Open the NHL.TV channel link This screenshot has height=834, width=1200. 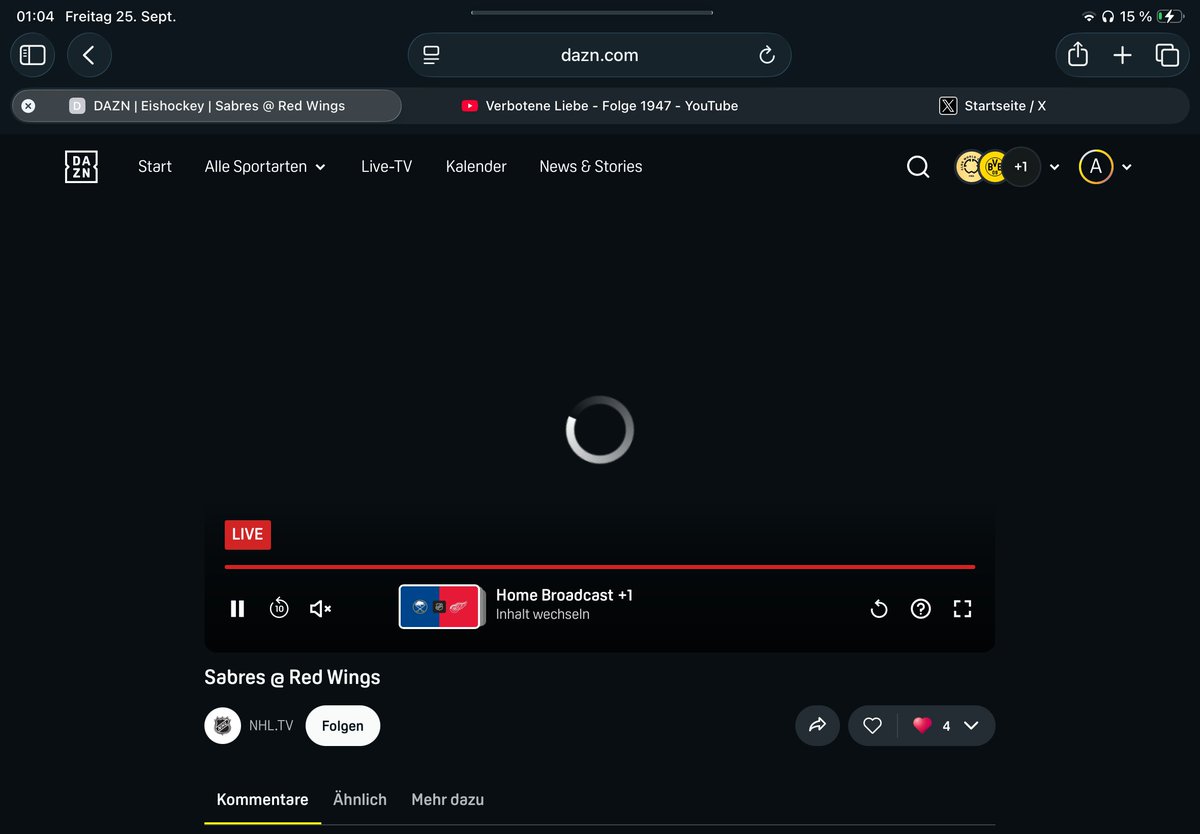pos(271,726)
